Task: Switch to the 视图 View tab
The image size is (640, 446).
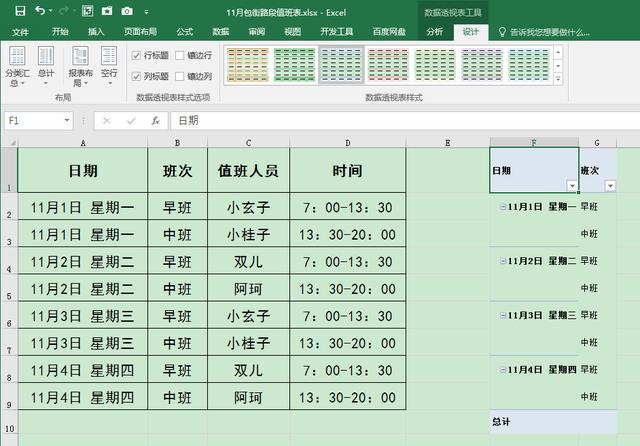Action: [x=293, y=32]
